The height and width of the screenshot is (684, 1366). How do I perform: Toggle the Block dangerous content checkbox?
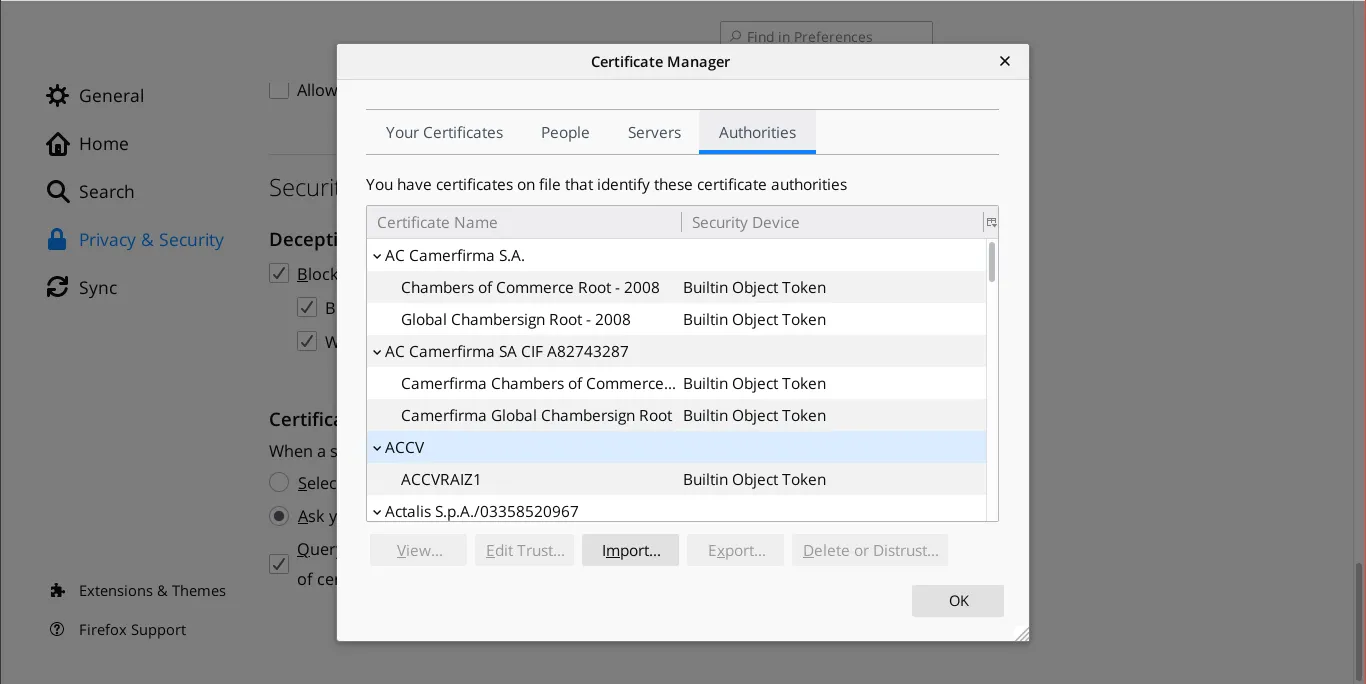[x=279, y=273]
